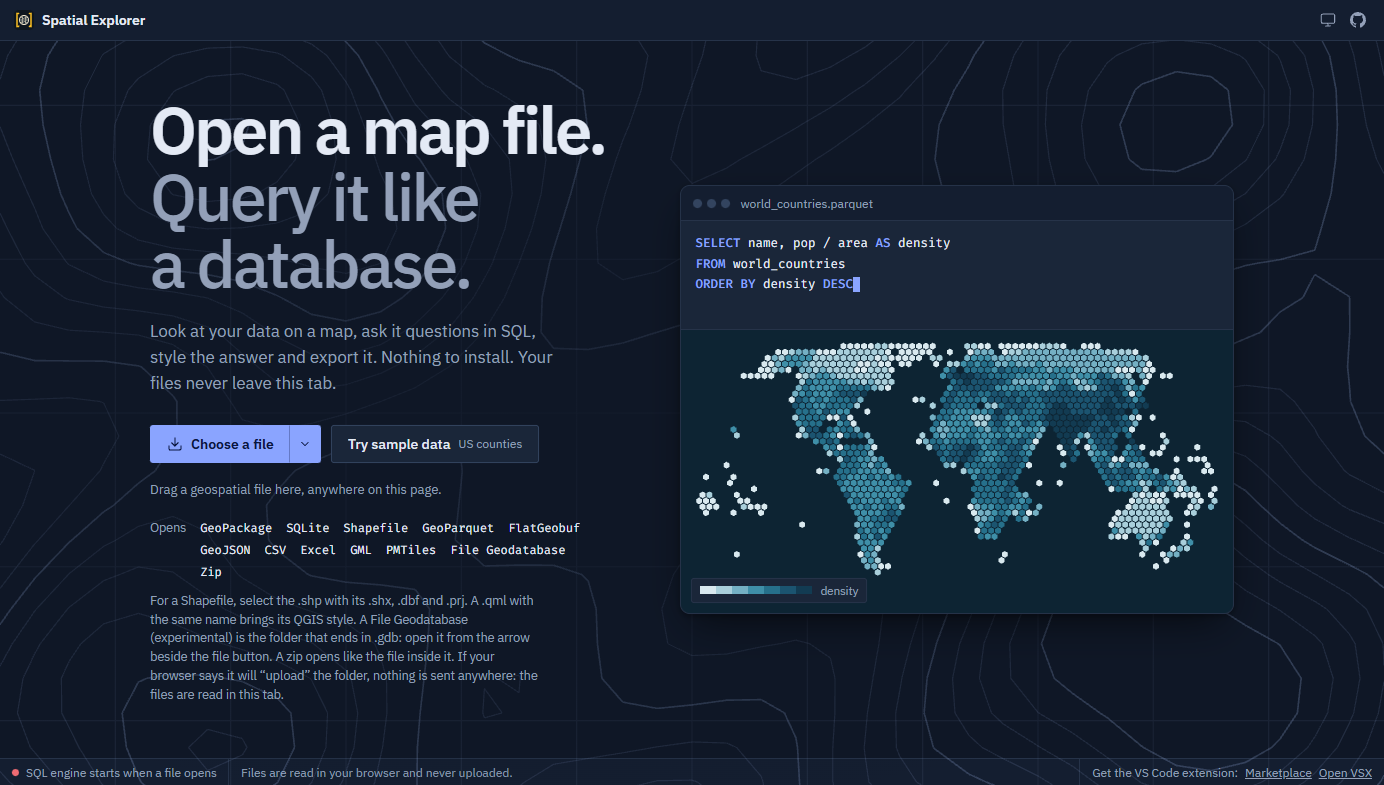Try sample data with US counties
Screen dimensions: 1384x785
click(435, 444)
